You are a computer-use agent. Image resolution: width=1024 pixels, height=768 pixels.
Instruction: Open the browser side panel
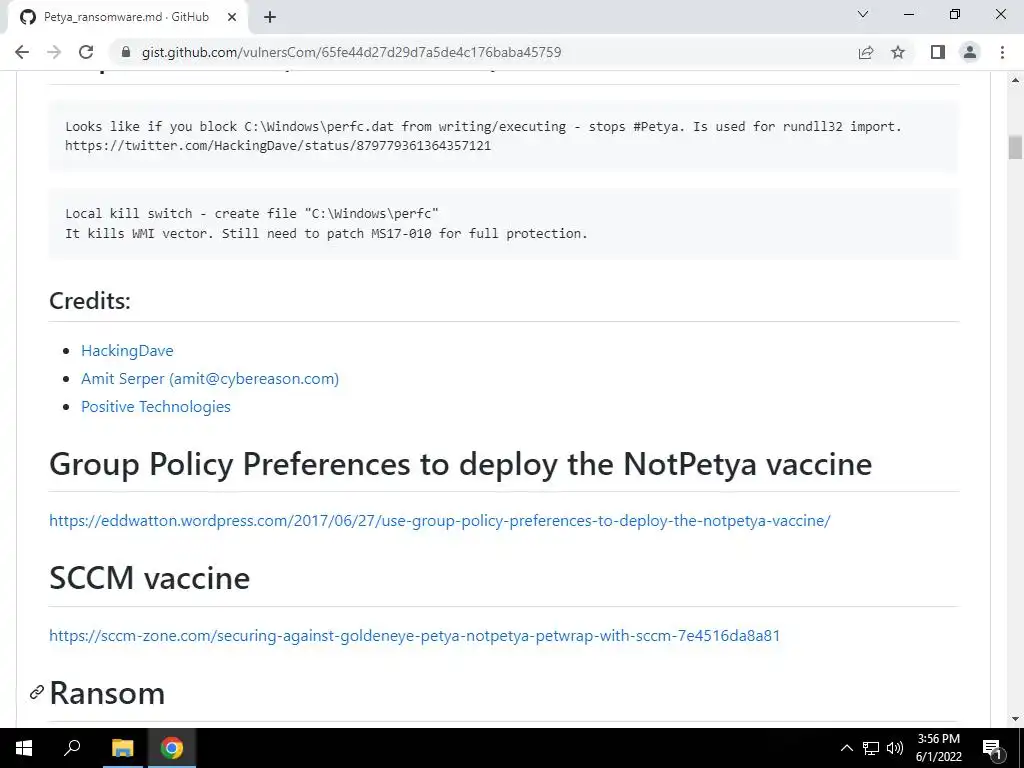937,52
